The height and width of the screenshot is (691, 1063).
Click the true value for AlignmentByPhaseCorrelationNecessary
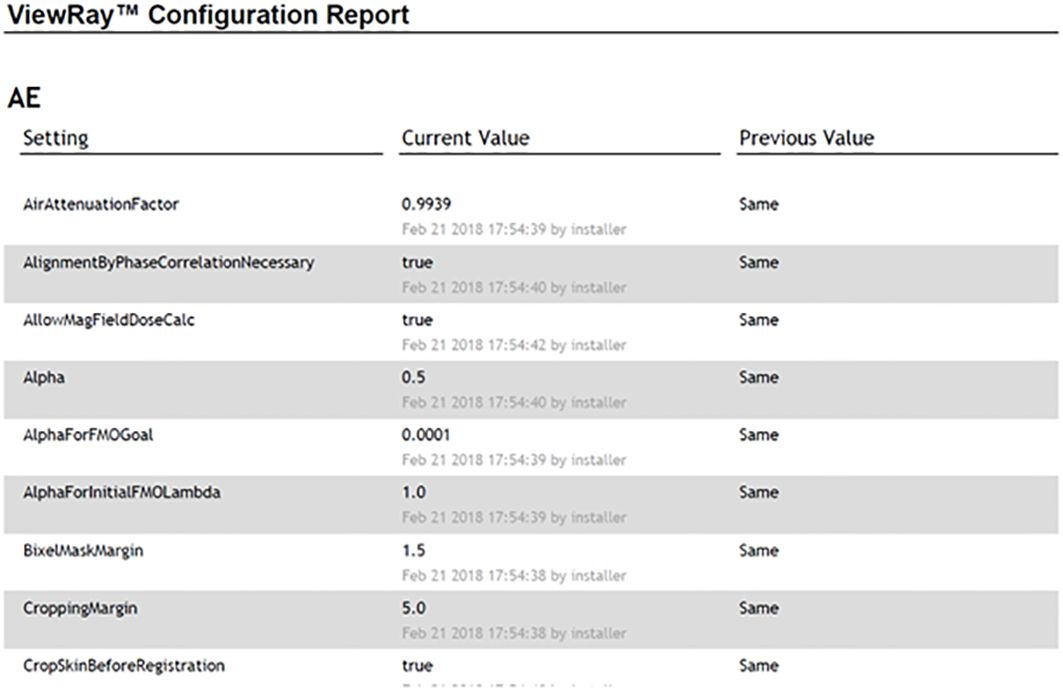coord(417,262)
